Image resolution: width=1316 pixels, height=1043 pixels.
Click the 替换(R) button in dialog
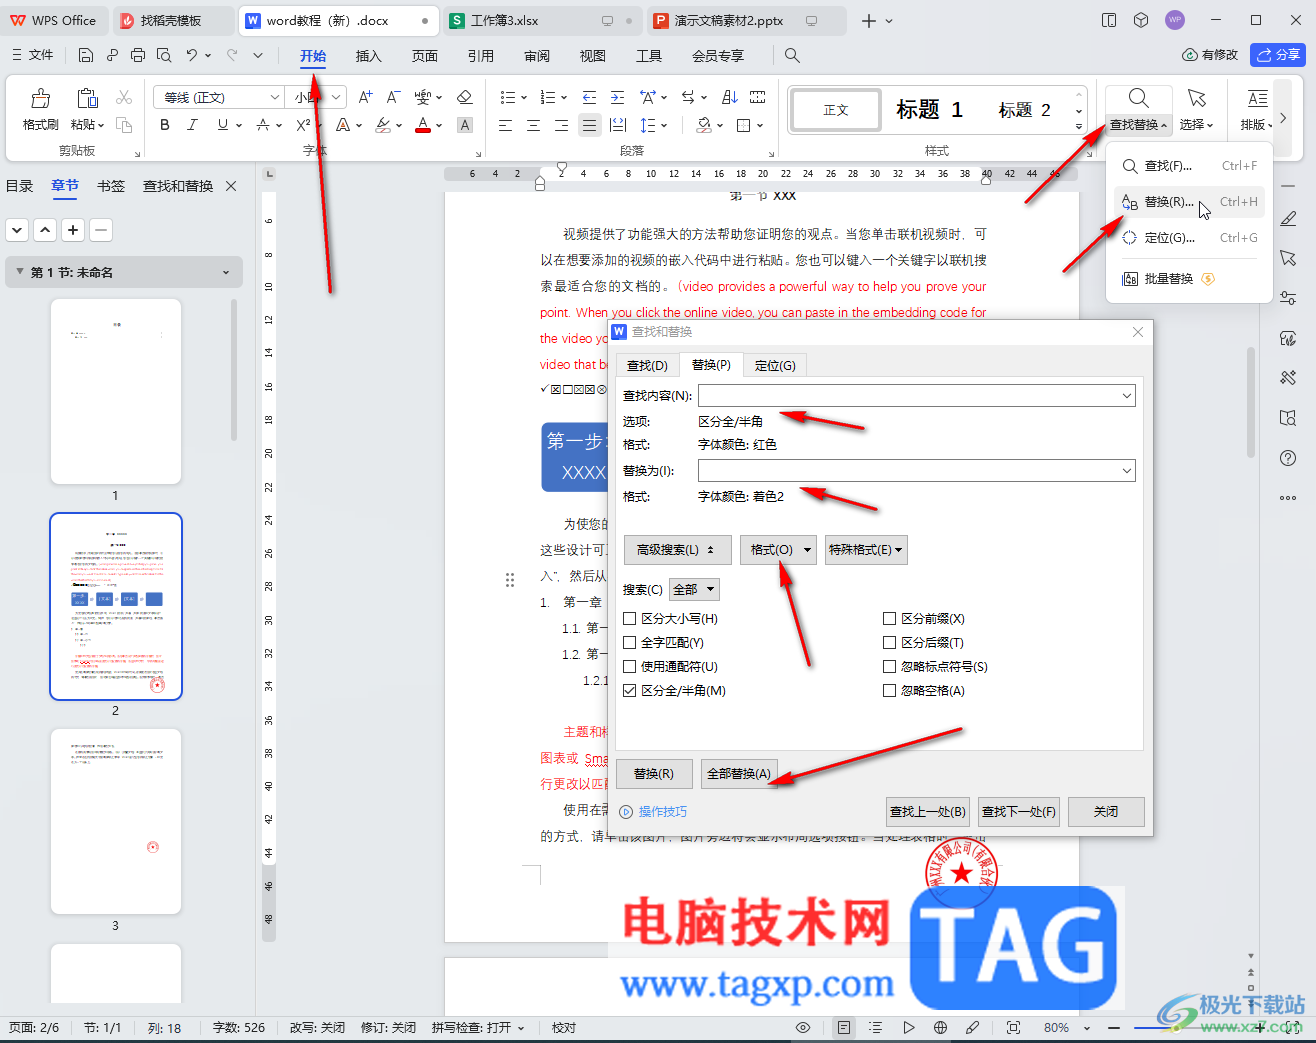[x=654, y=774]
